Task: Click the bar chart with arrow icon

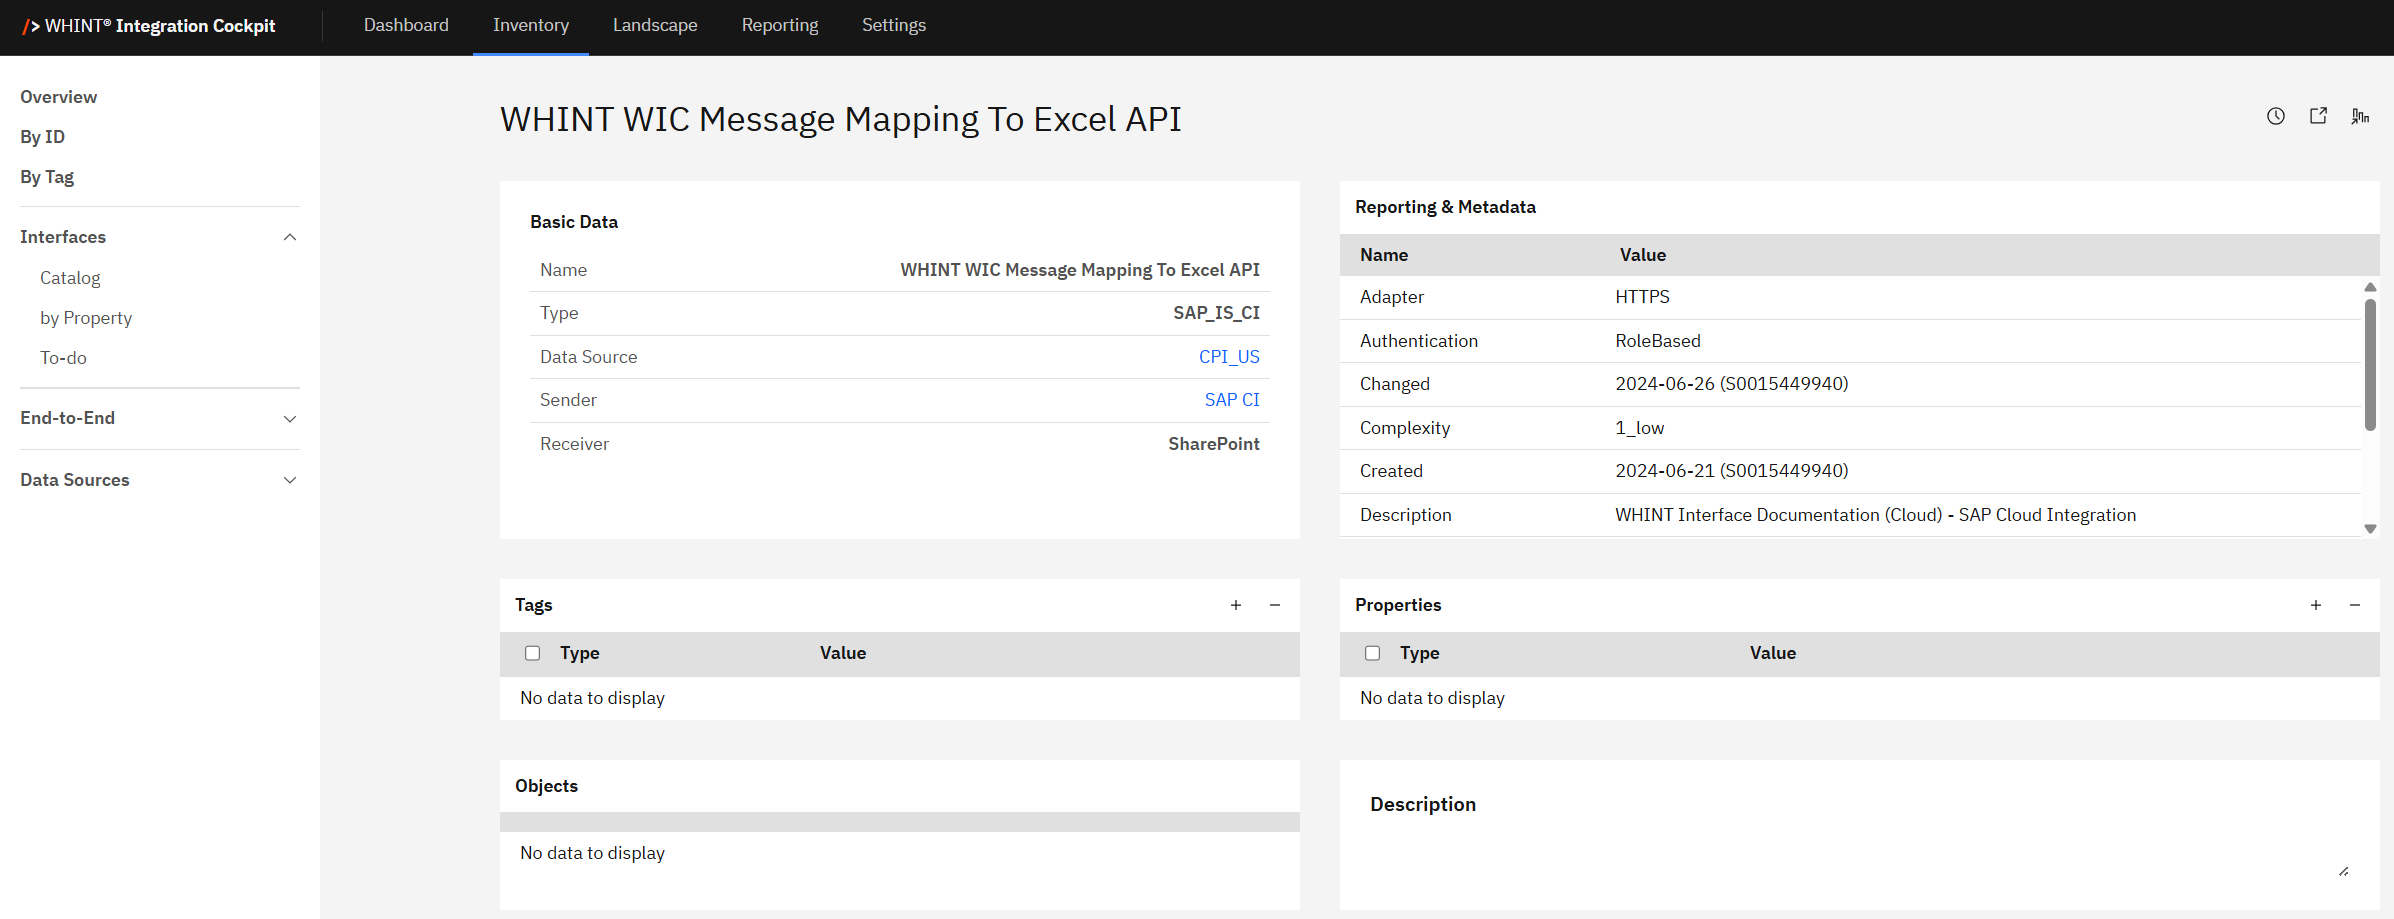Action: (x=2360, y=116)
